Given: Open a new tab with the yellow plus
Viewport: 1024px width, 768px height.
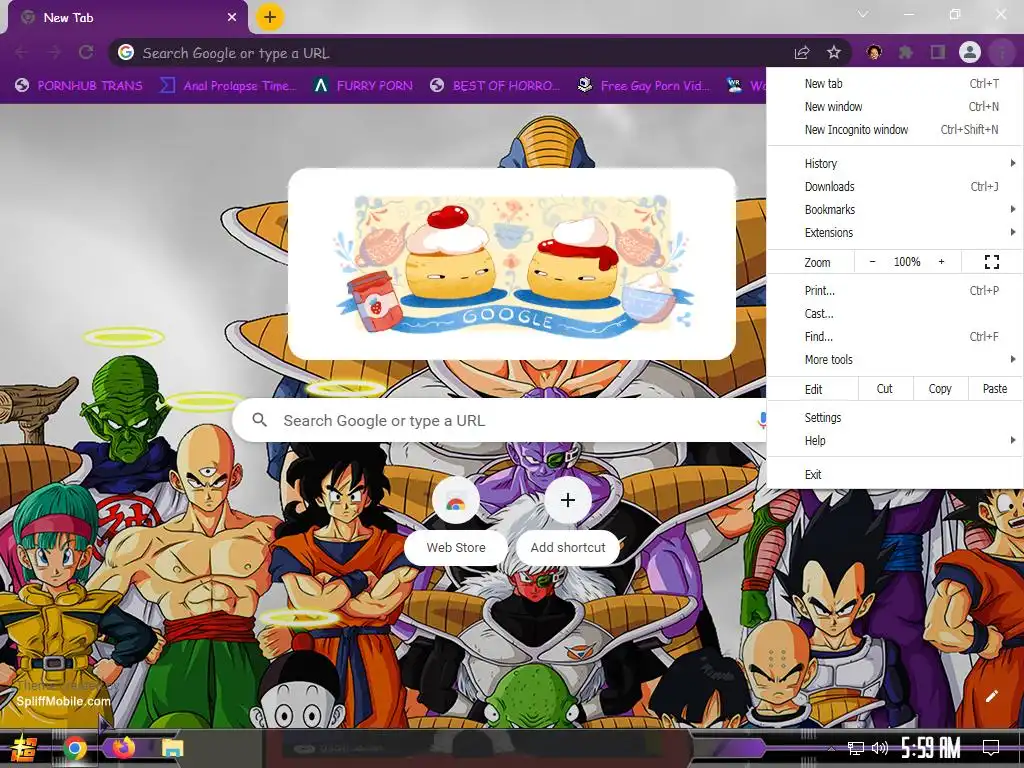Looking at the screenshot, I should [x=270, y=17].
